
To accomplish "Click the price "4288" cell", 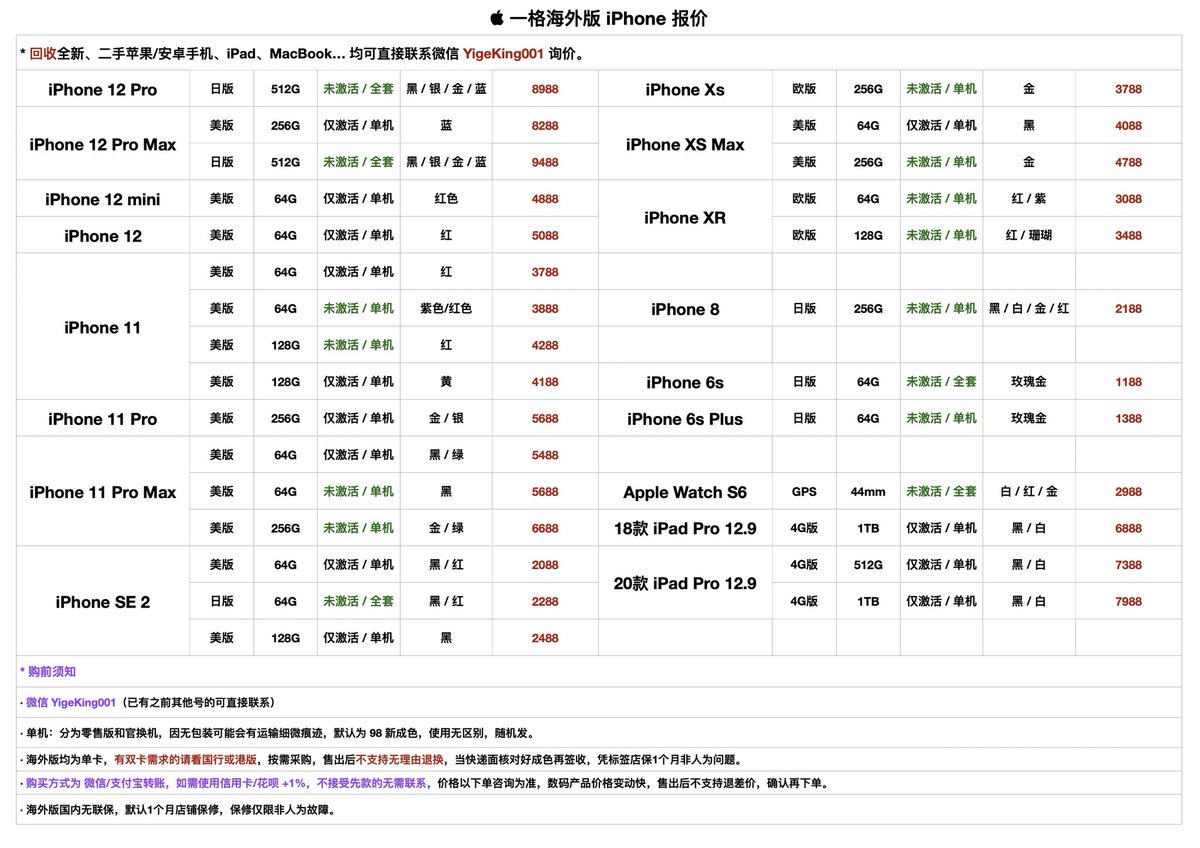I will point(545,345).
